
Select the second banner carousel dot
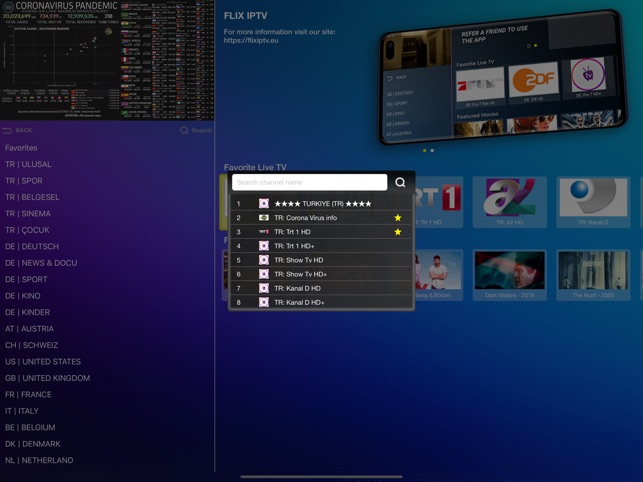click(x=432, y=151)
